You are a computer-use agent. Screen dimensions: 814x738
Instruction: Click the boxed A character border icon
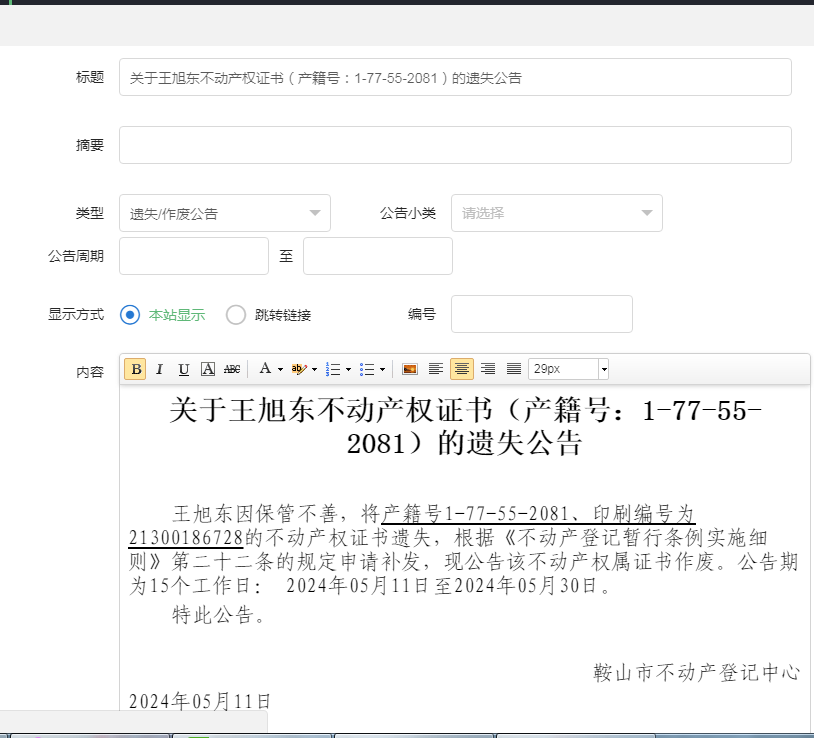pyautogui.click(x=208, y=369)
